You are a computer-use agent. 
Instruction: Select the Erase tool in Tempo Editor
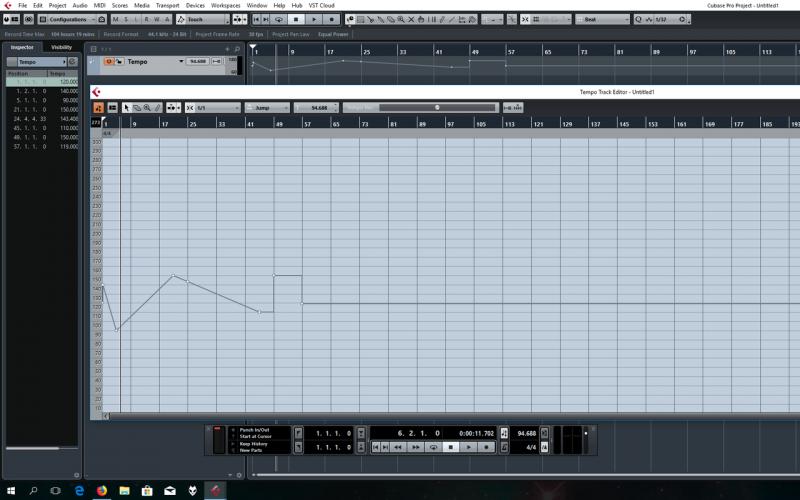click(137, 108)
